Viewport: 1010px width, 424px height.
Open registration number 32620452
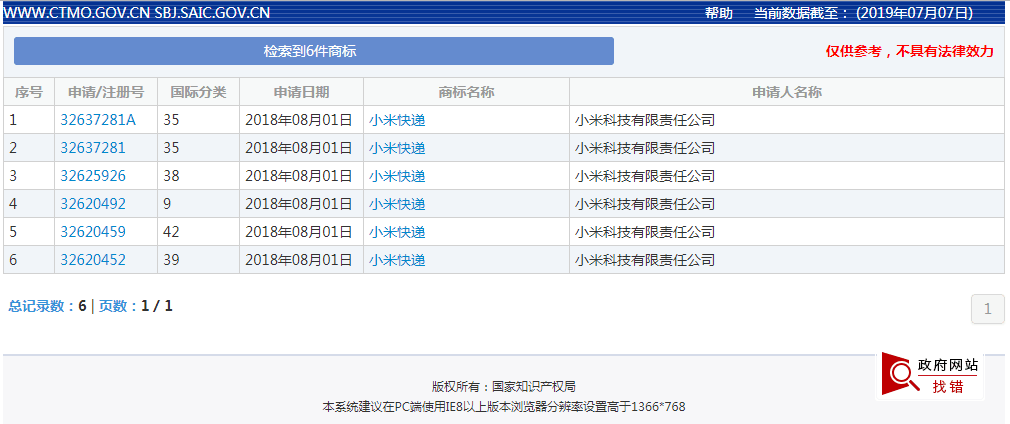point(93,260)
